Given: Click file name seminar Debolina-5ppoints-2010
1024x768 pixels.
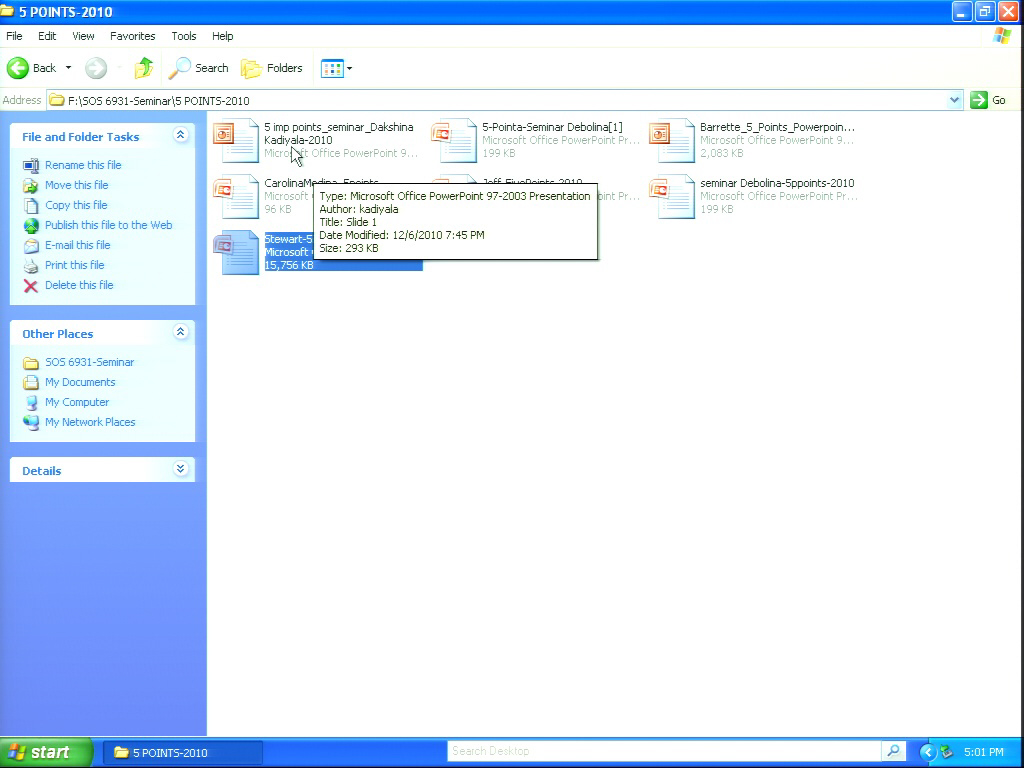Looking at the screenshot, I should 777,184.
